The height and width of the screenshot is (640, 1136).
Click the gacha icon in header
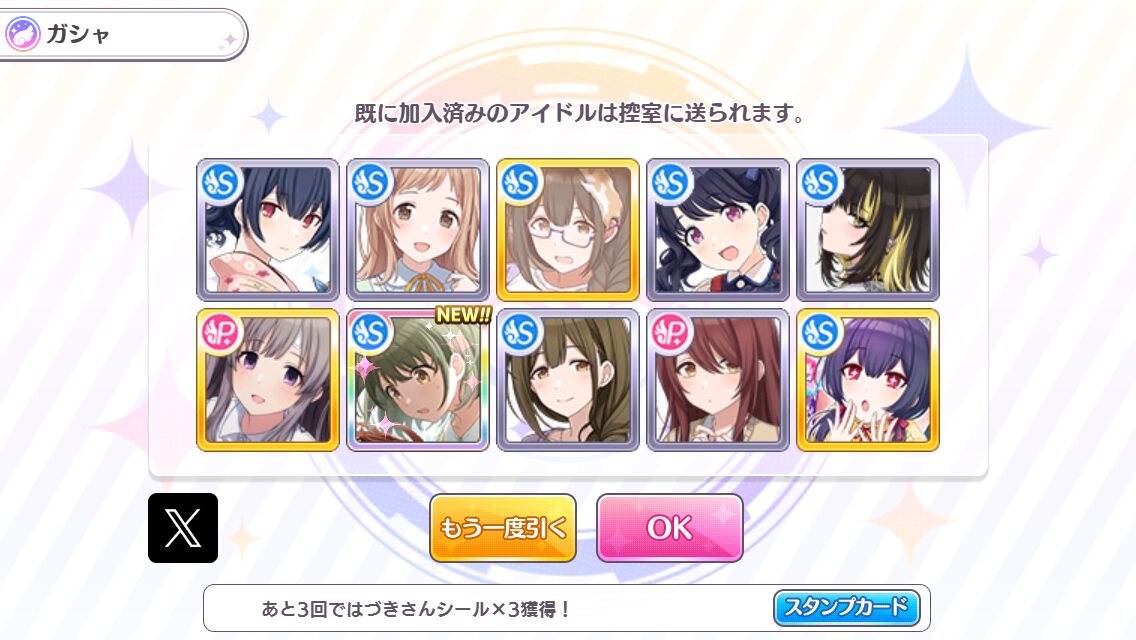(x=22, y=34)
